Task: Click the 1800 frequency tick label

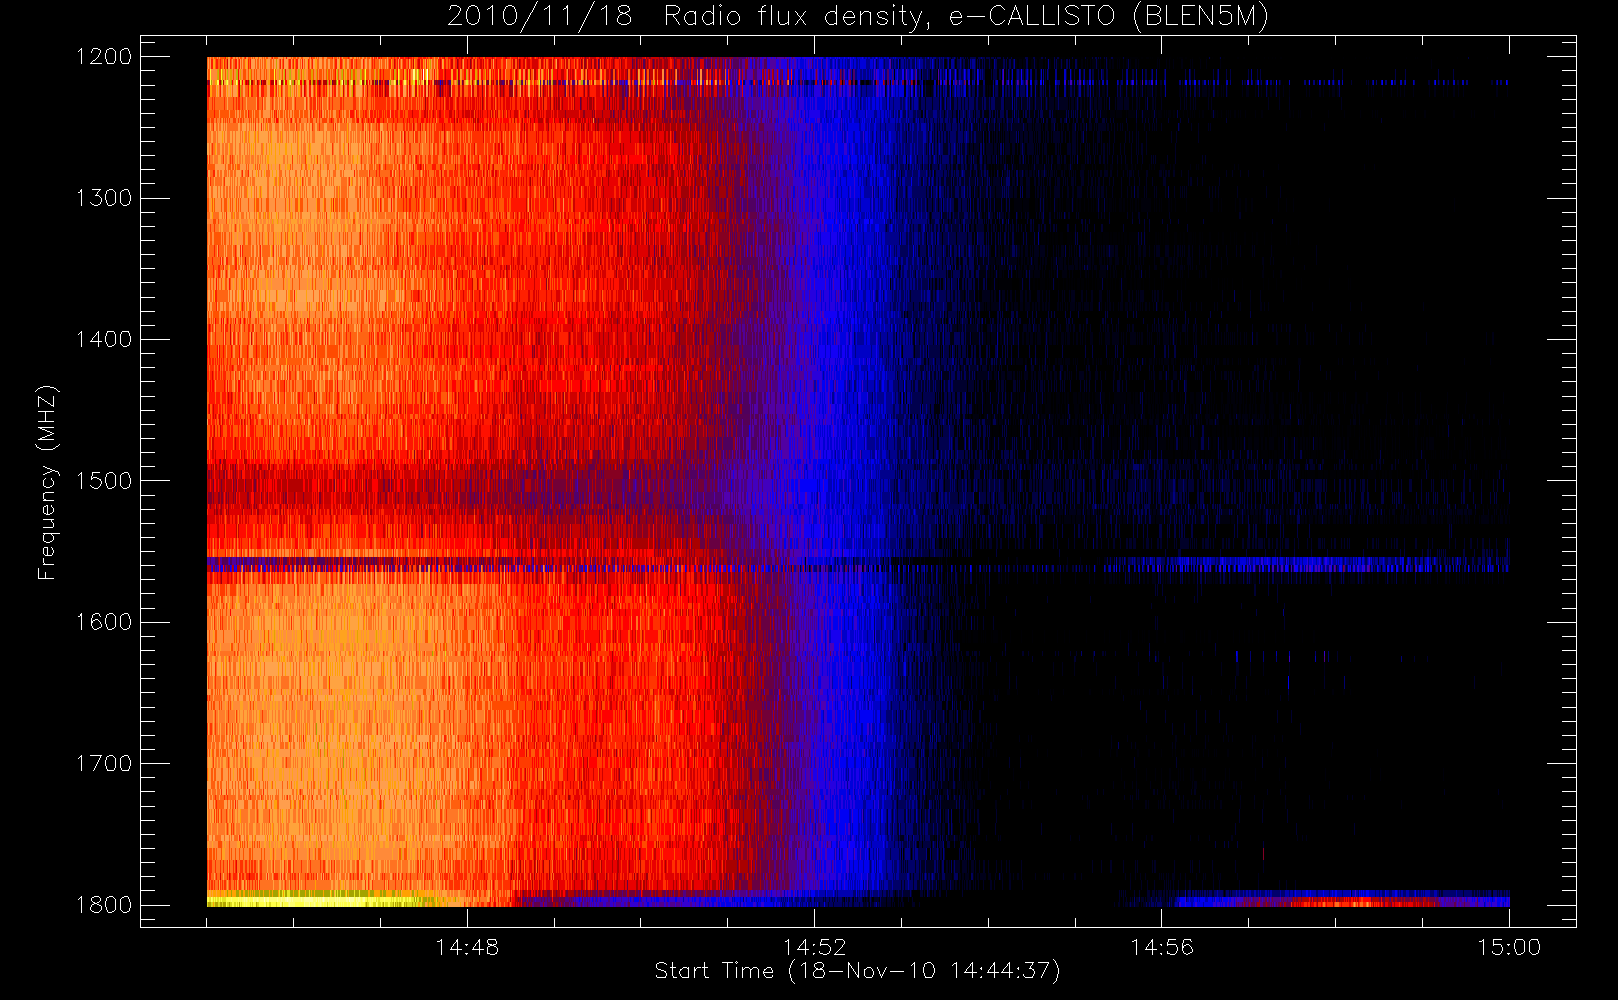Action: [104, 905]
